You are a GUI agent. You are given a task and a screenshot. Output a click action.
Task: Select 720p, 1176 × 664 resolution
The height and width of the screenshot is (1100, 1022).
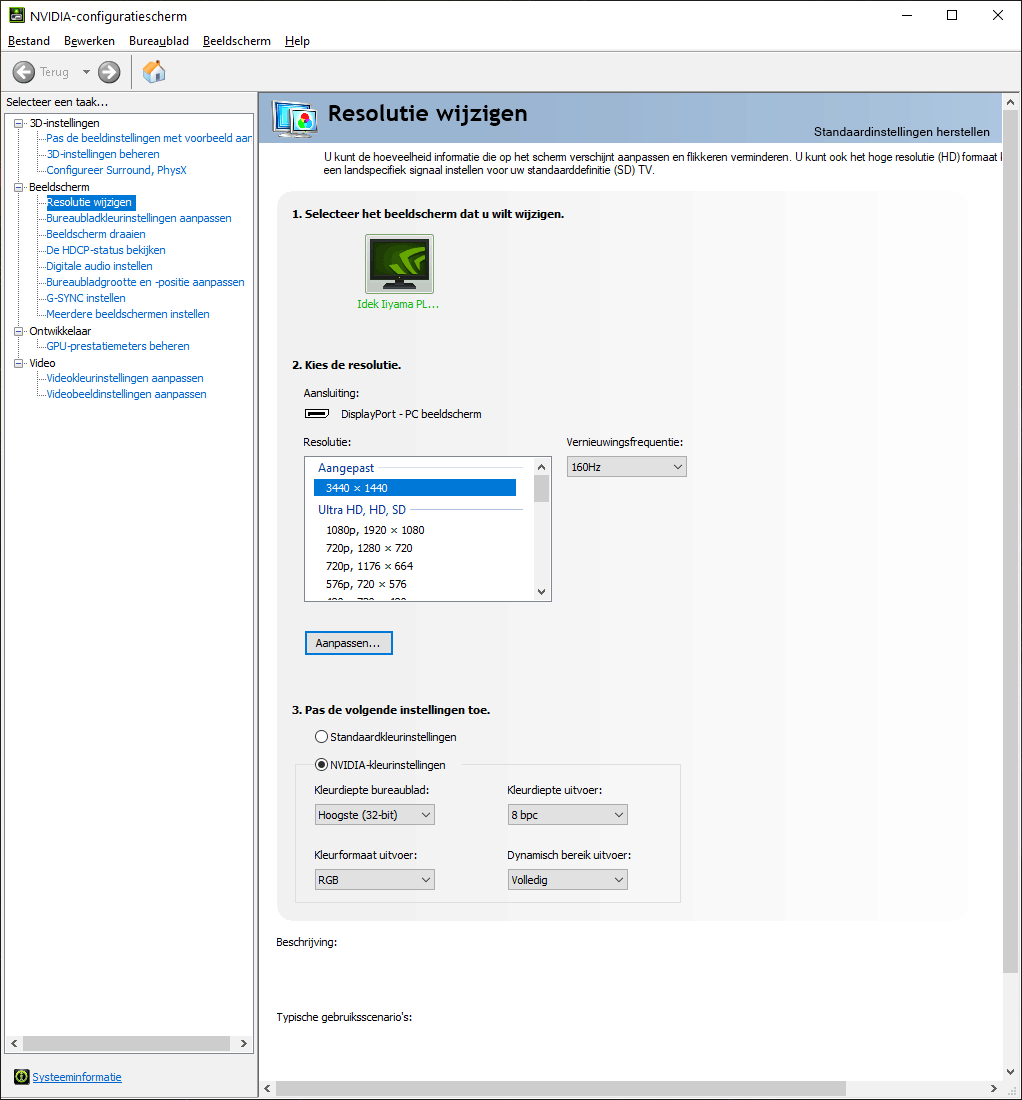(369, 566)
